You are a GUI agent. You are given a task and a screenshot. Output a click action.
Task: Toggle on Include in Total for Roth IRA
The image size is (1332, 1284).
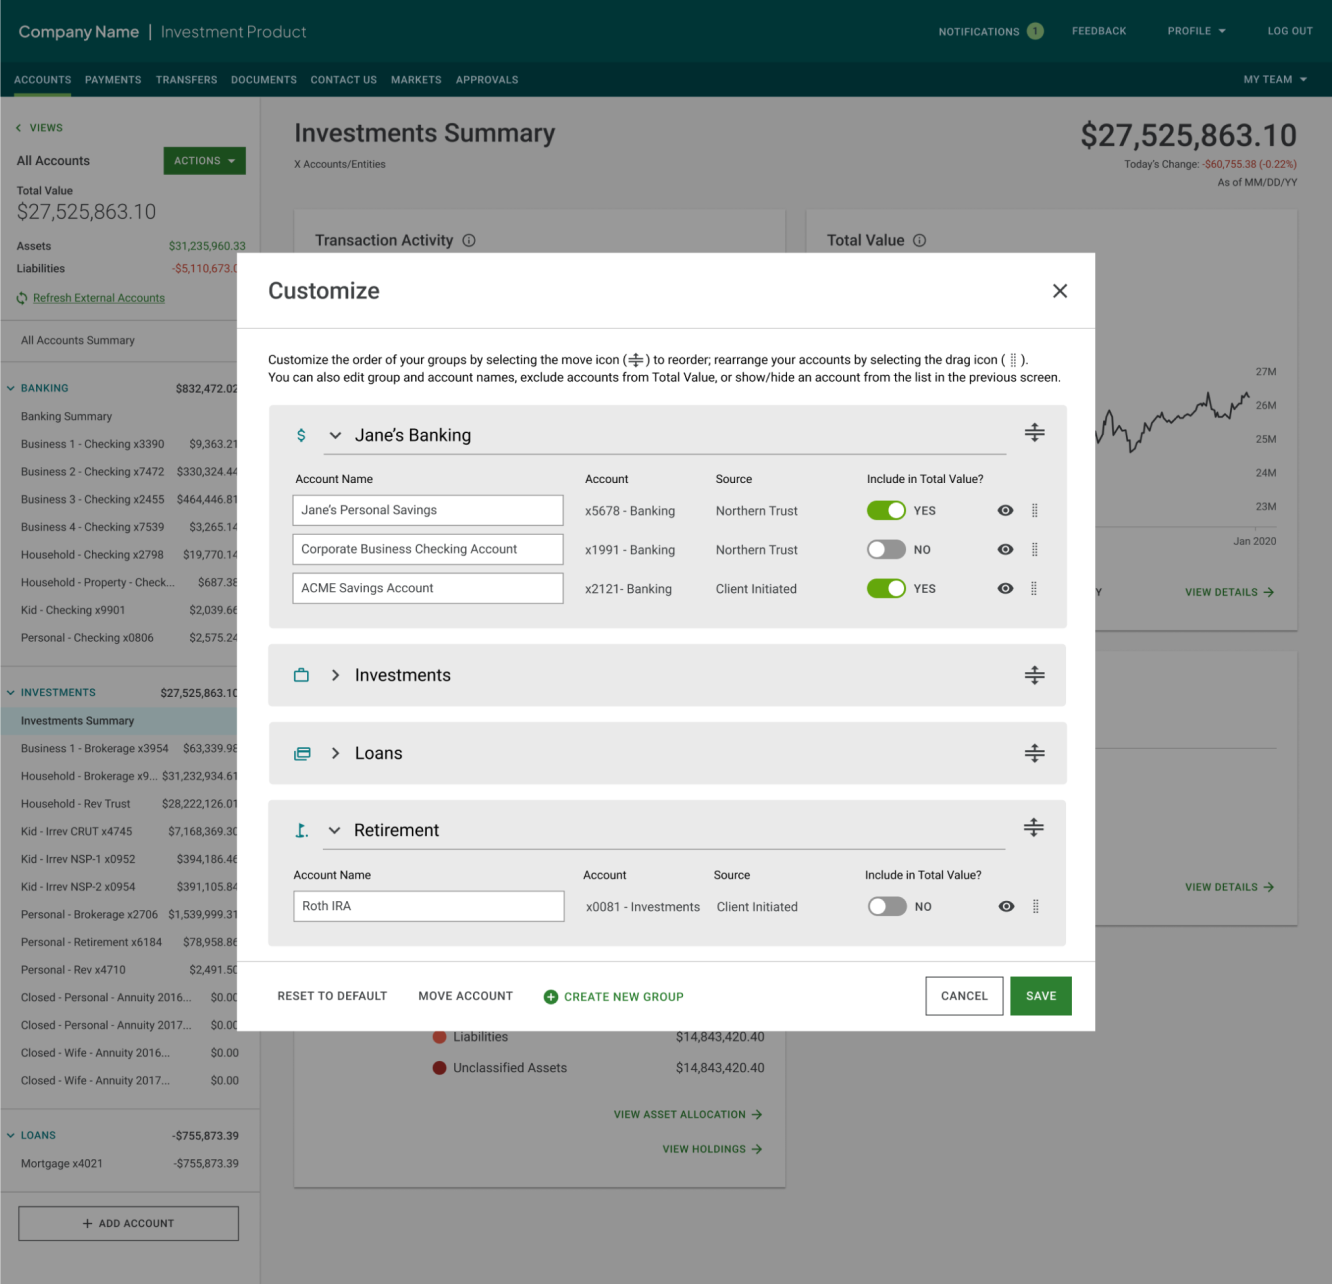pyautogui.click(x=887, y=907)
